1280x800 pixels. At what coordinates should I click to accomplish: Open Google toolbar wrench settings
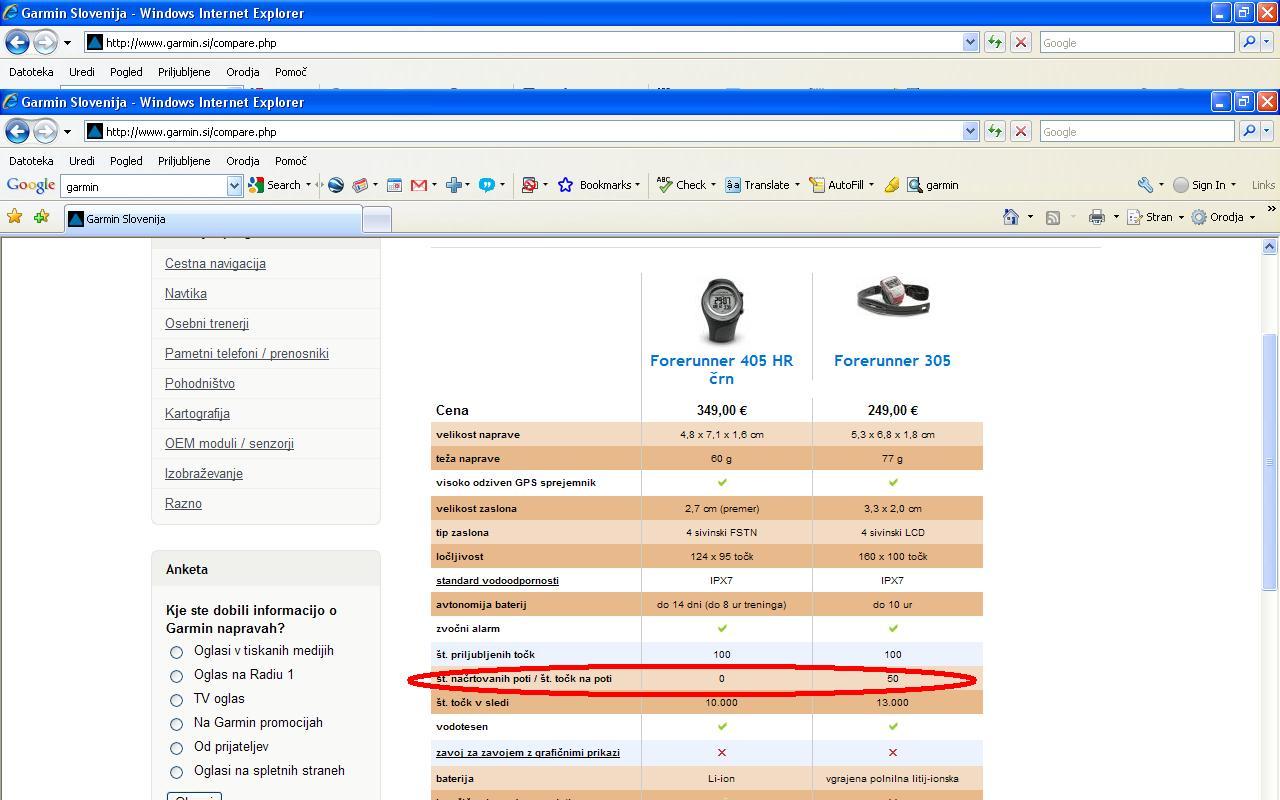(1145, 185)
